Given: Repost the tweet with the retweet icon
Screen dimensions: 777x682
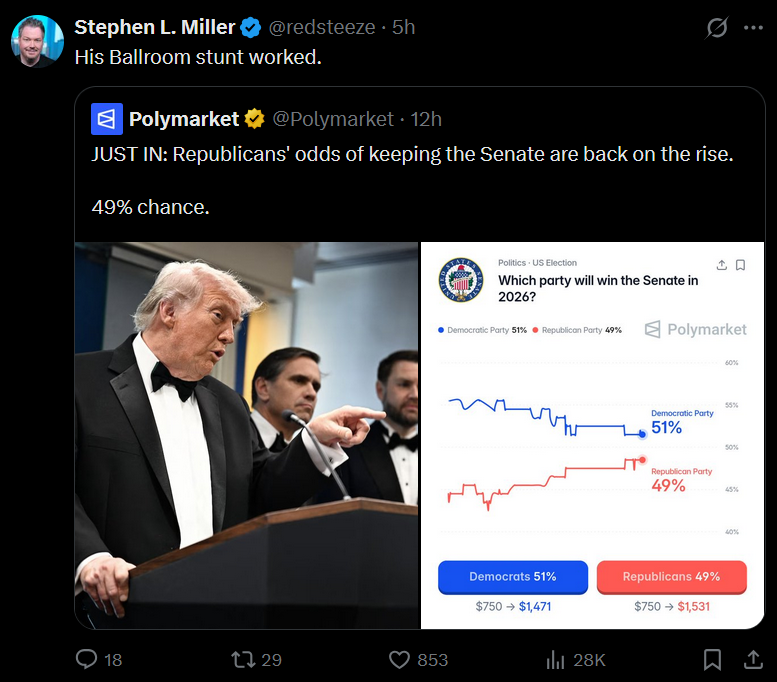Looking at the screenshot, I should [x=243, y=659].
